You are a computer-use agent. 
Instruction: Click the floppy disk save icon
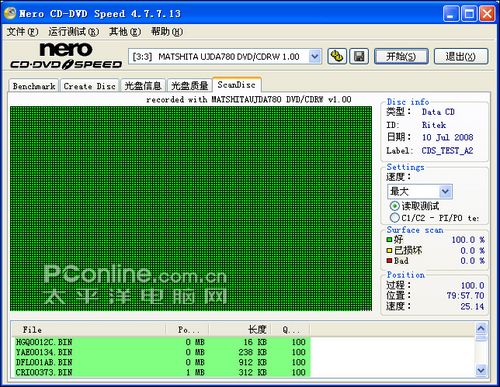pos(359,56)
